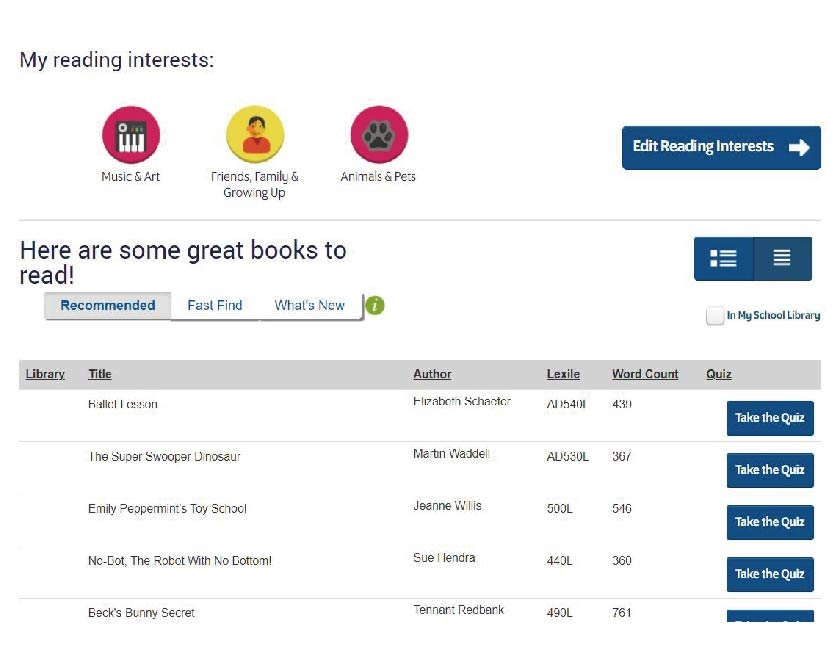Viewport: 833px width, 663px height.
Task: Click the Animals & Pets paw icon
Action: [x=379, y=135]
